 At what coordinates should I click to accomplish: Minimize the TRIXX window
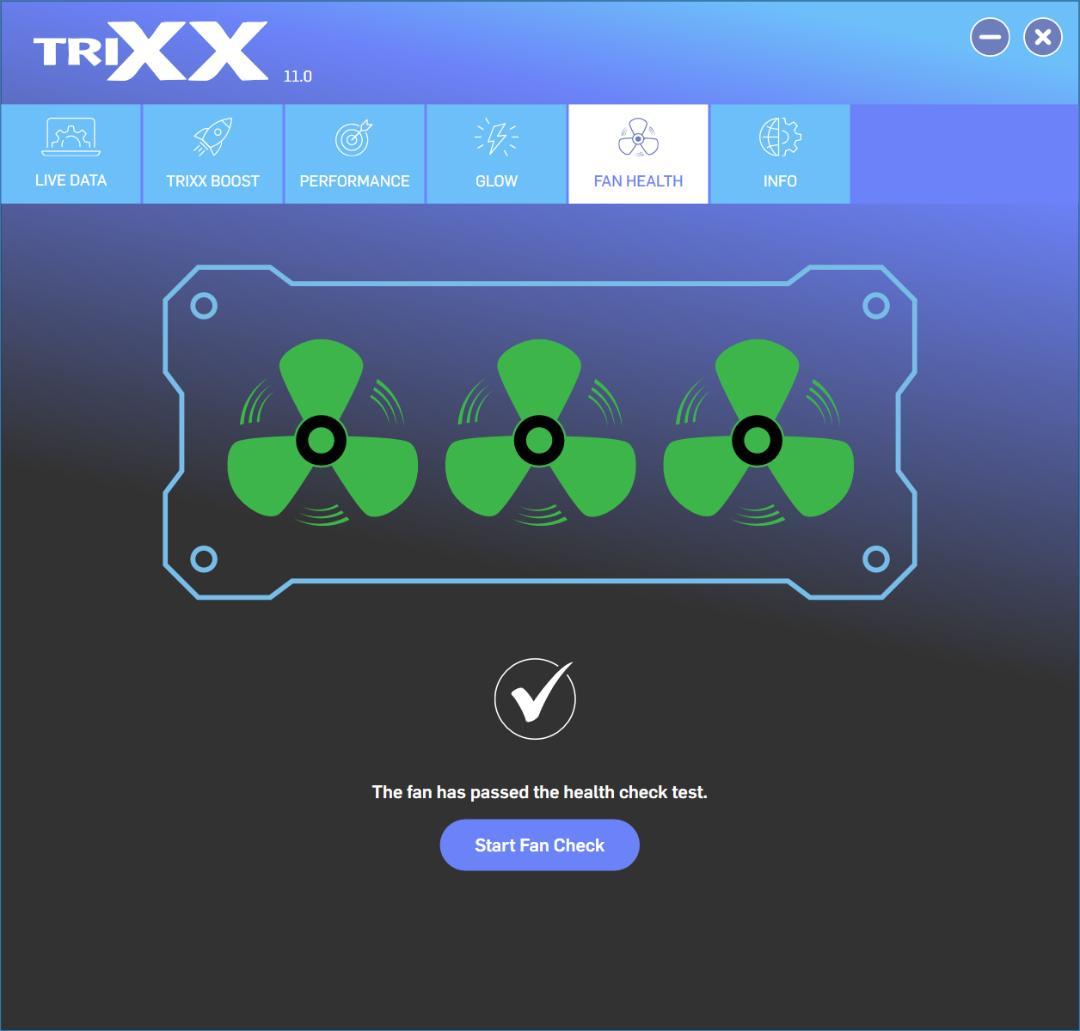tap(990, 38)
